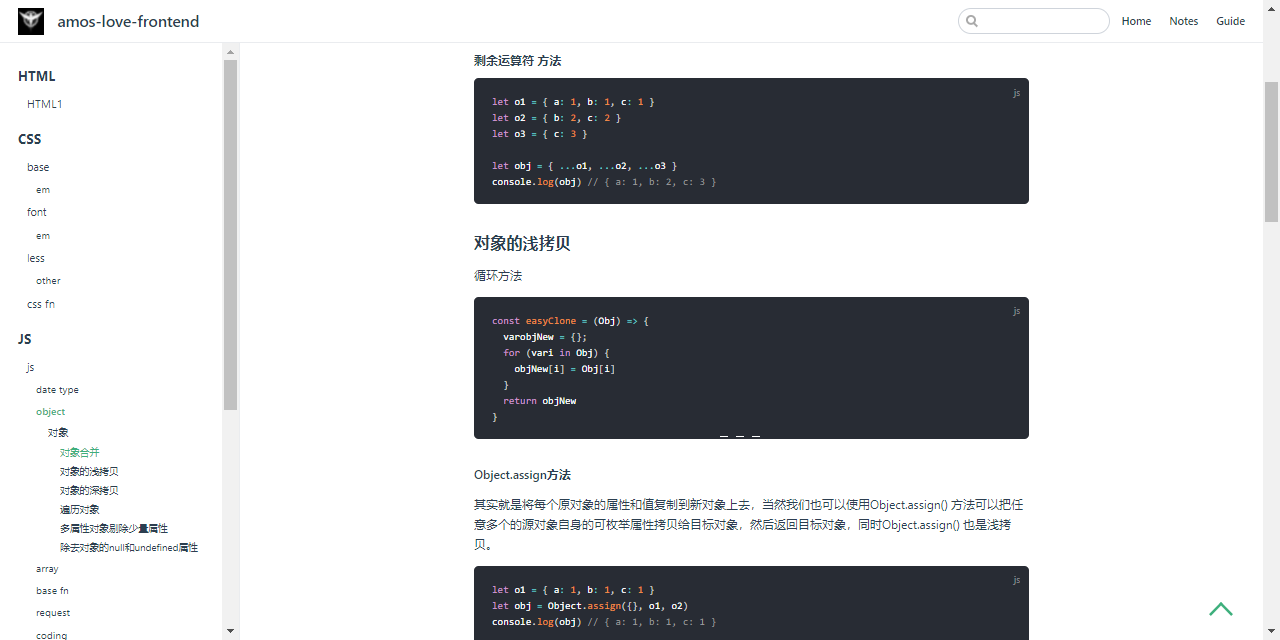Click the page scrollbar thumb

1272,151
